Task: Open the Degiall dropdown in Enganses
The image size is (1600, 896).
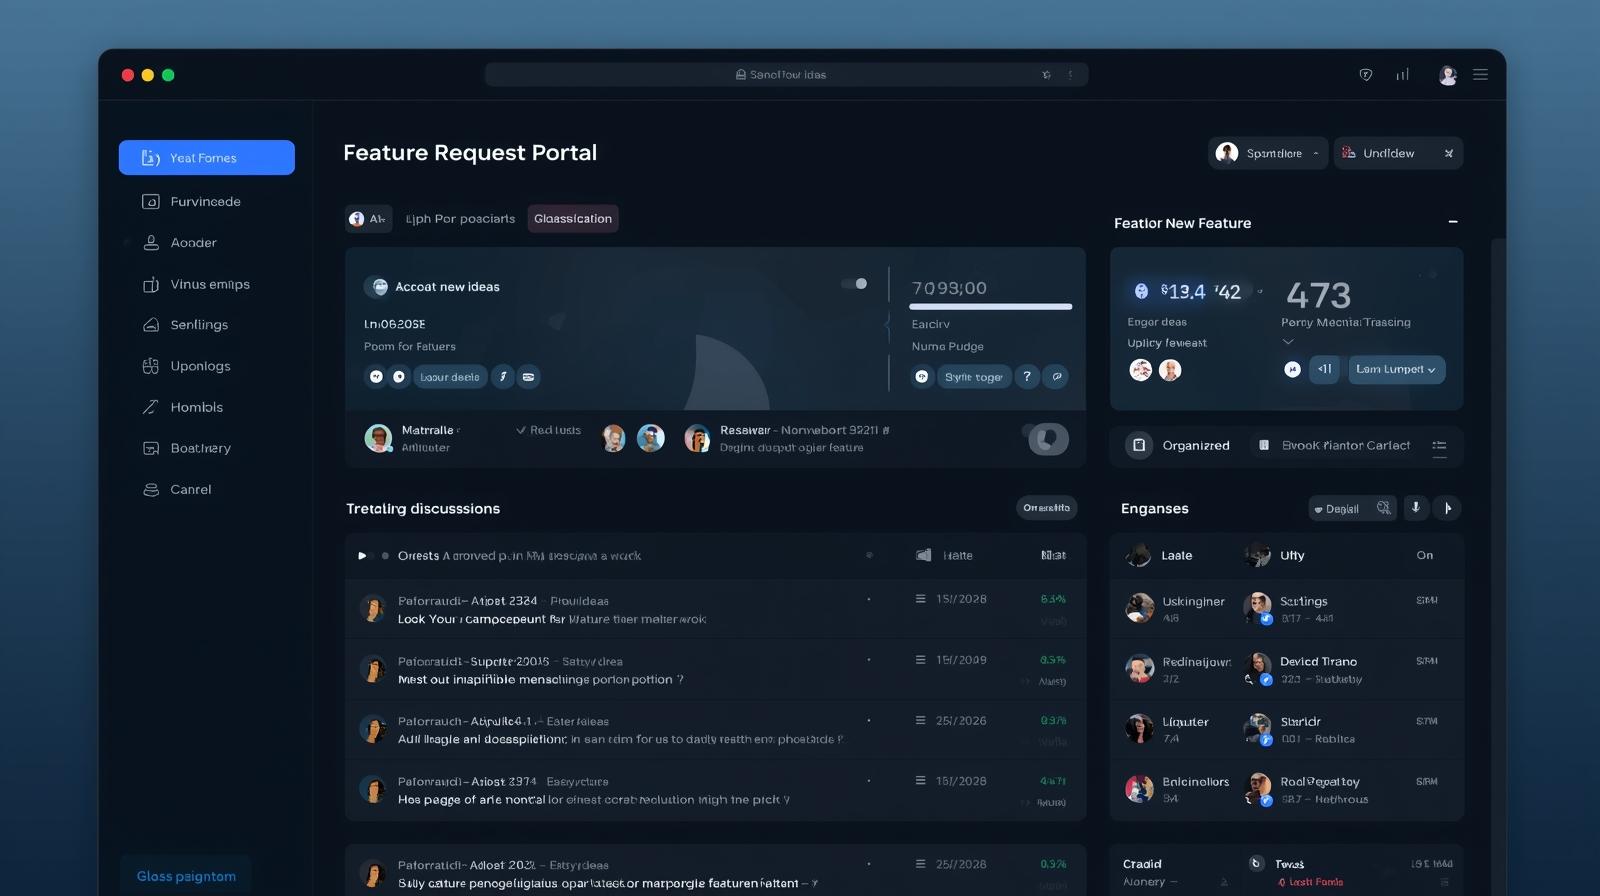Action: (x=1336, y=509)
